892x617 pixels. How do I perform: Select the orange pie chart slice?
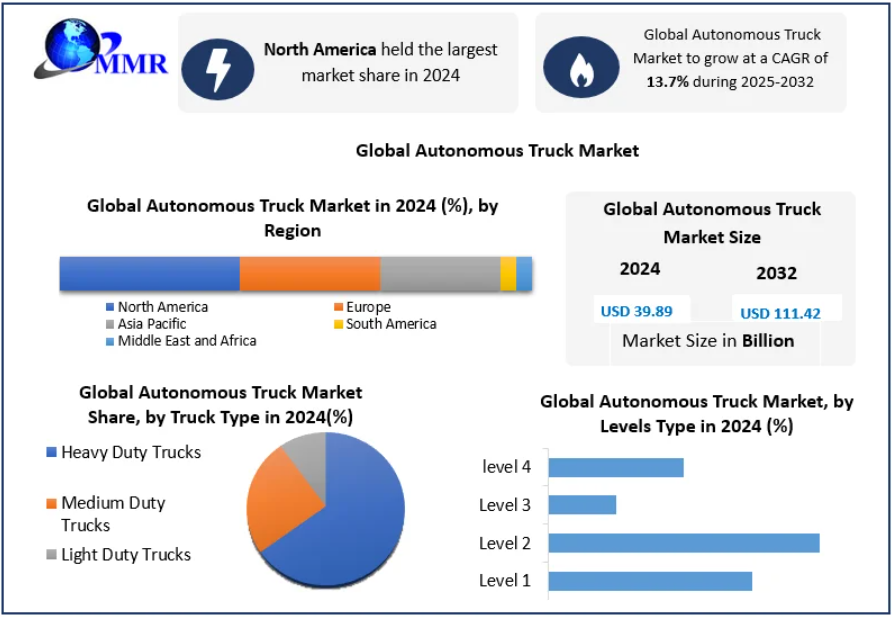click(278, 495)
